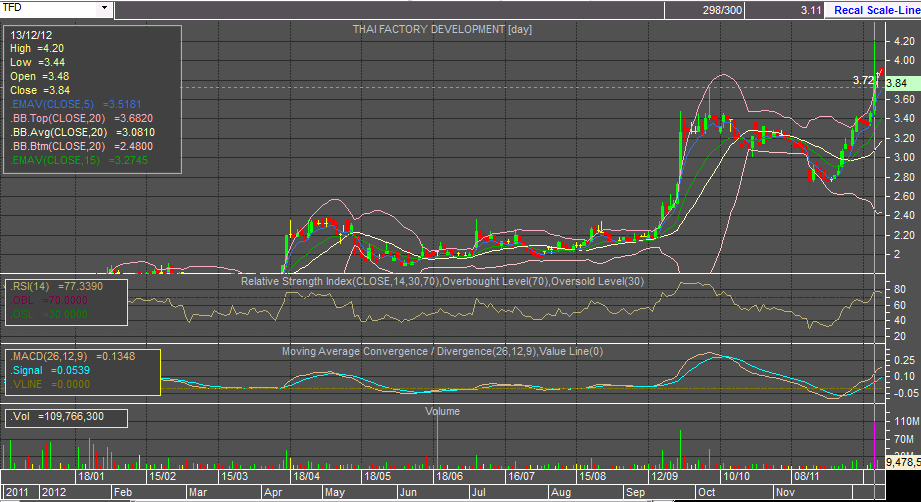Click the 13/12/12 date in info box

pos(31,35)
